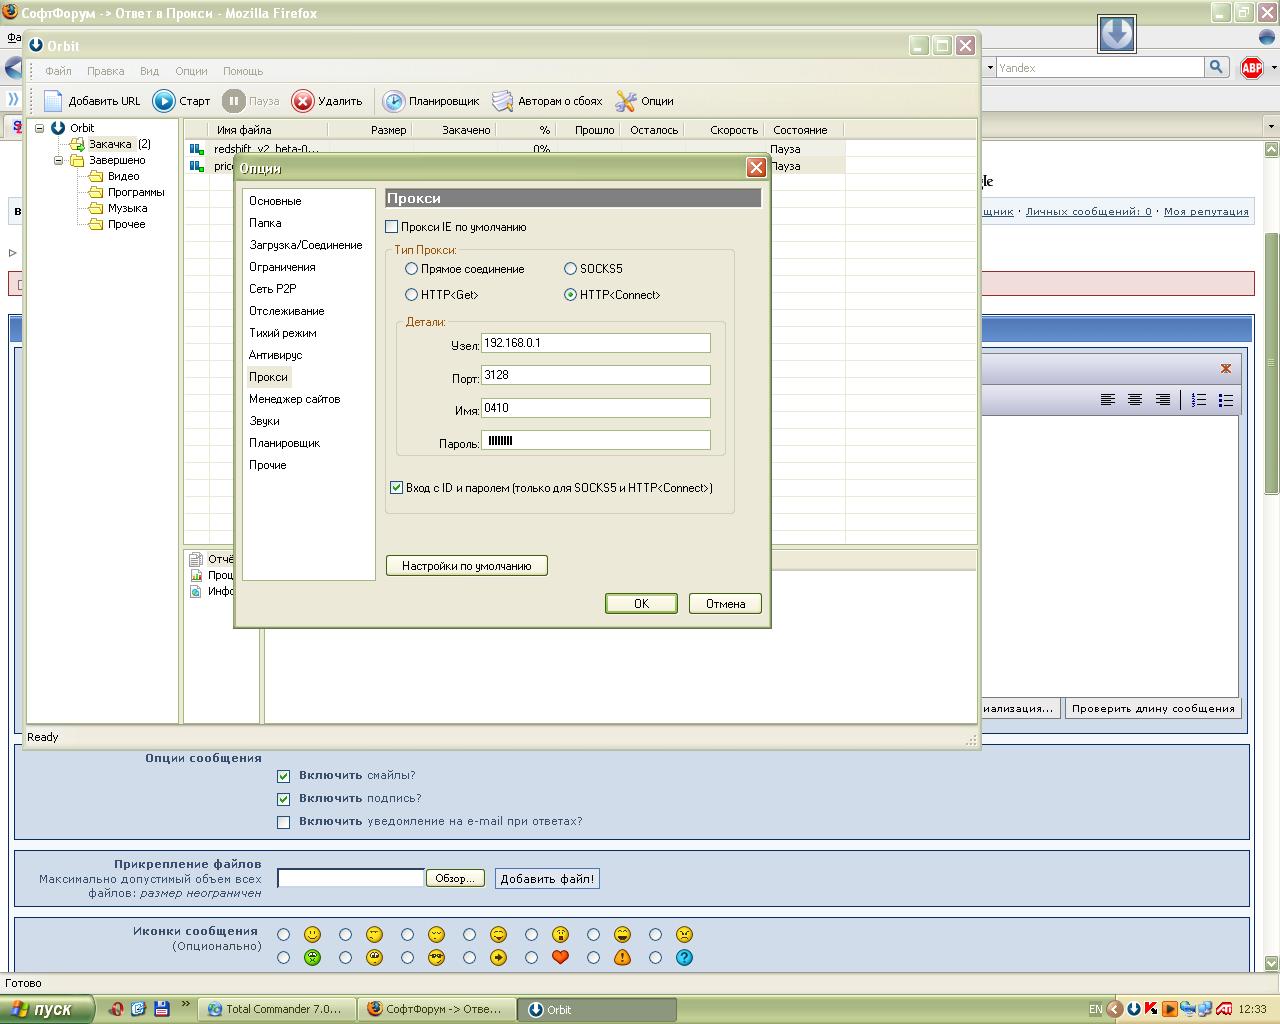The width and height of the screenshot is (1280, 1024).
Task: Click the OK button in Опции dialog
Action: [641, 603]
